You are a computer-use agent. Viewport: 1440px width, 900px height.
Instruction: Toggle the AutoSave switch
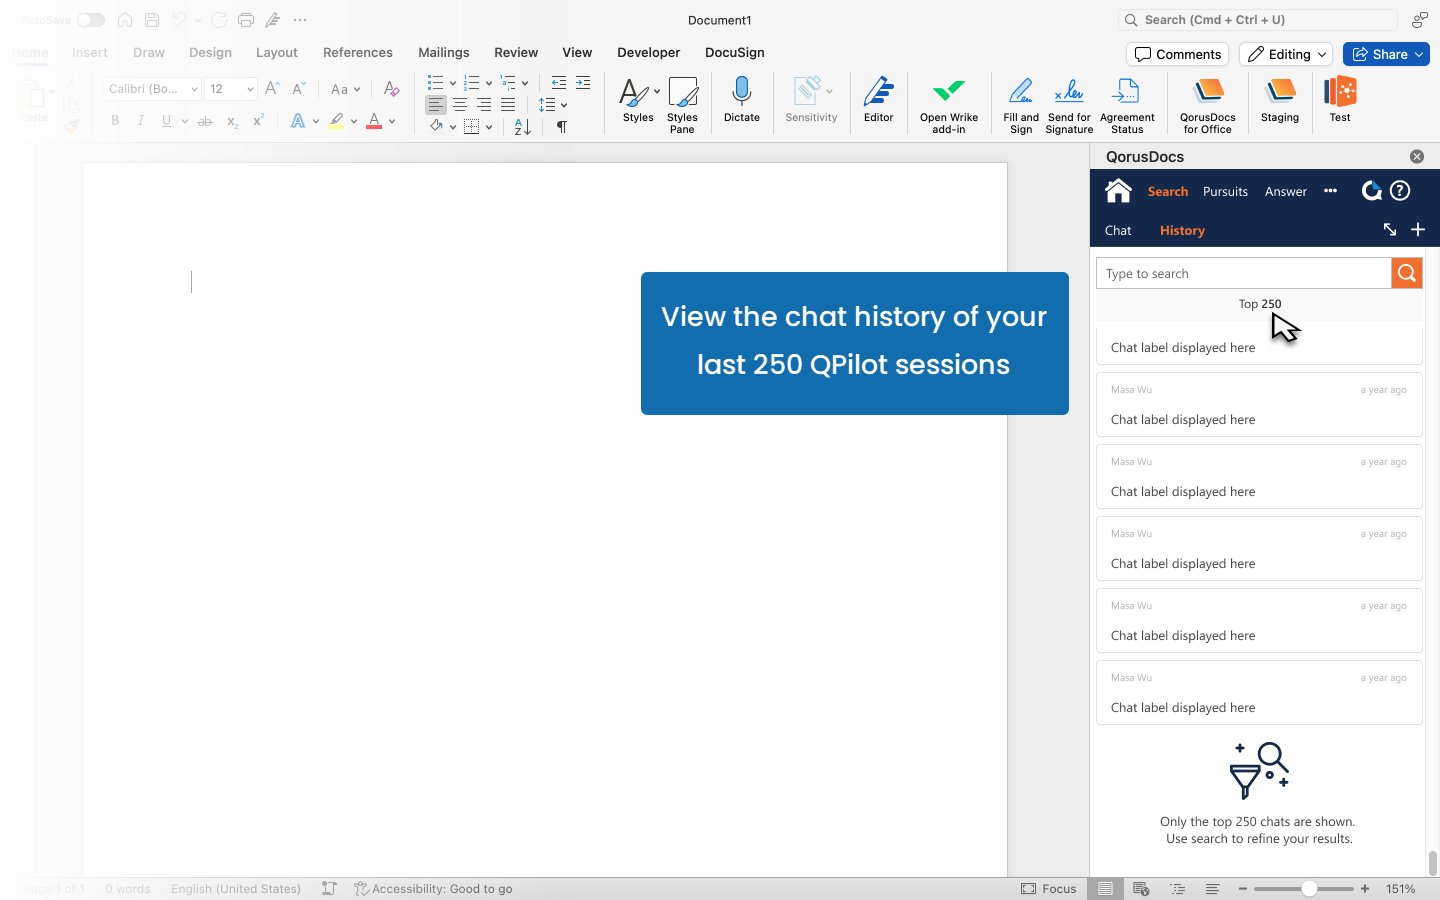pyautogui.click(x=90, y=20)
